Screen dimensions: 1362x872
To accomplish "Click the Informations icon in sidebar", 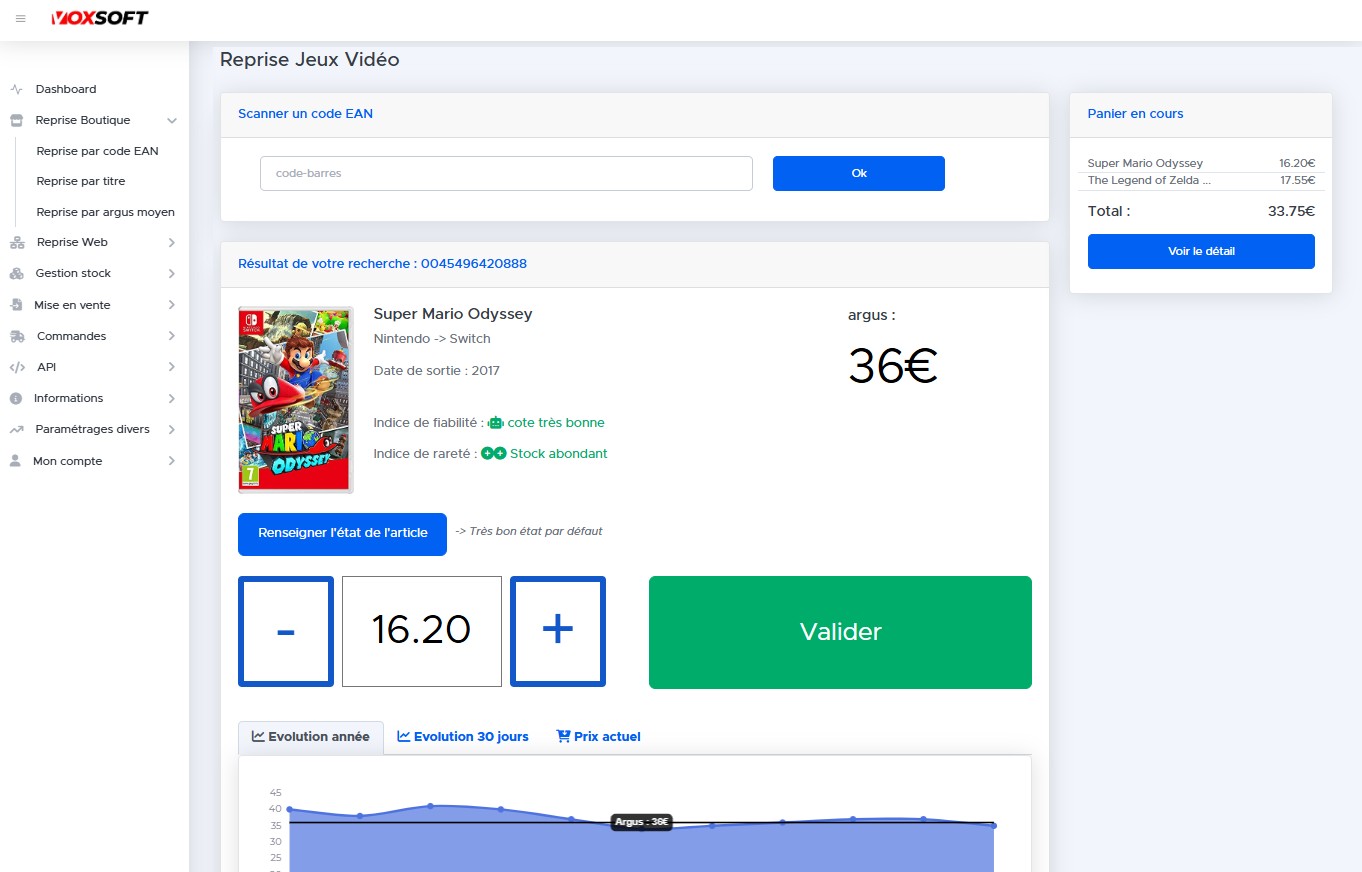I will click(16, 398).
